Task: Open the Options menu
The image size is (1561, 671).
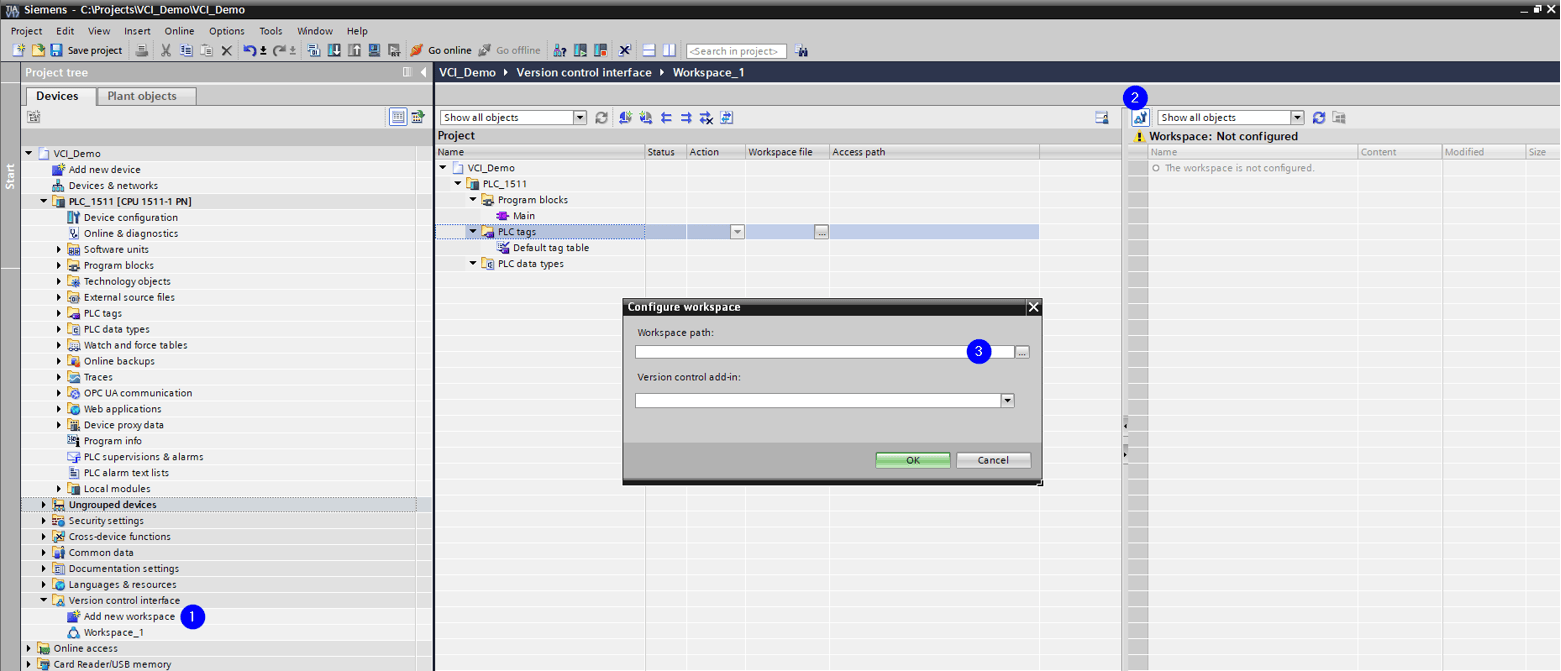Action: (x=227, y=31)
